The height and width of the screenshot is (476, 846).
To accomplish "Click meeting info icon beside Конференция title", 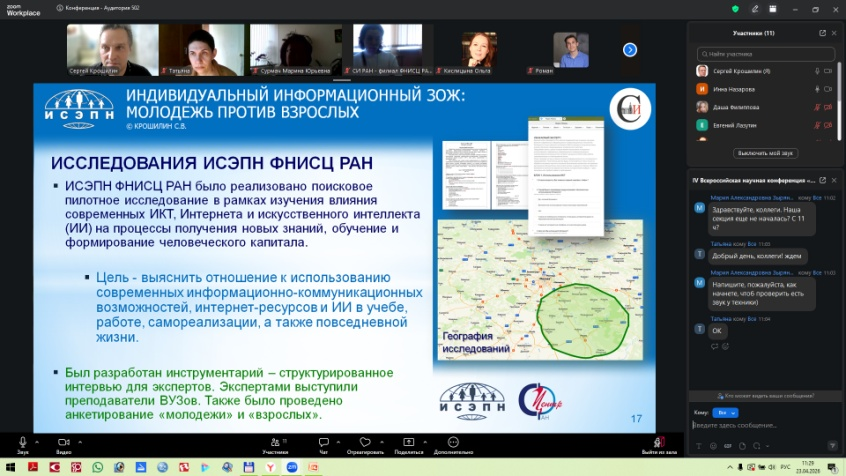I will click(x=59, y=8).
